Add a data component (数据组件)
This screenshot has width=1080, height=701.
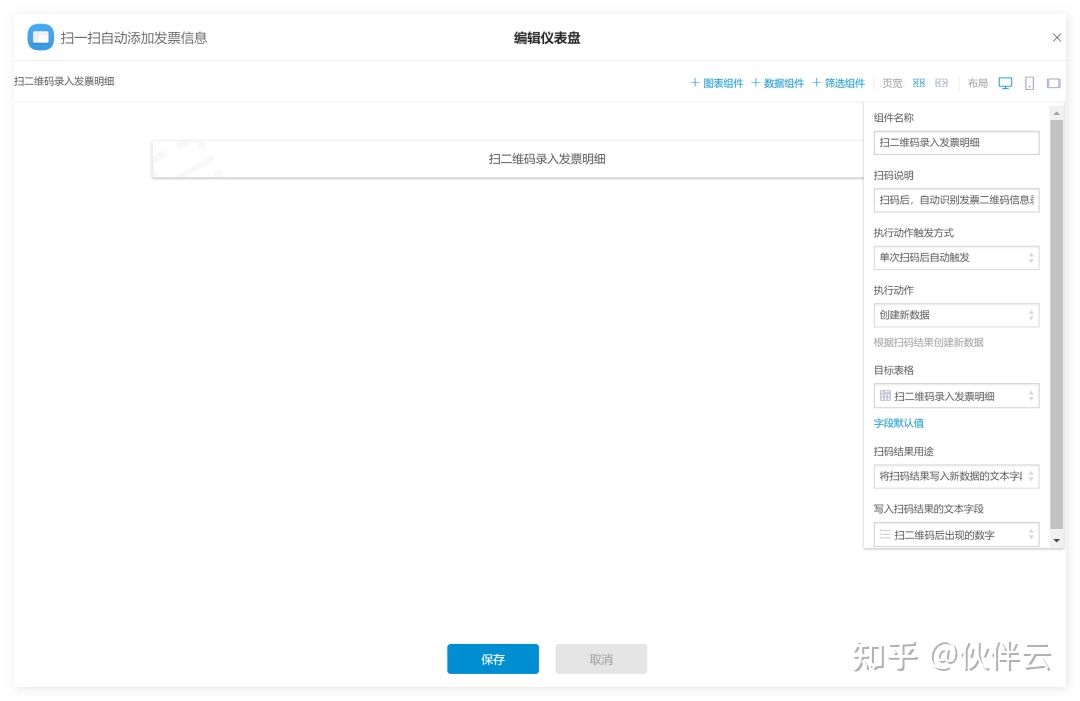pyautogui.click(x=777, y=83)
